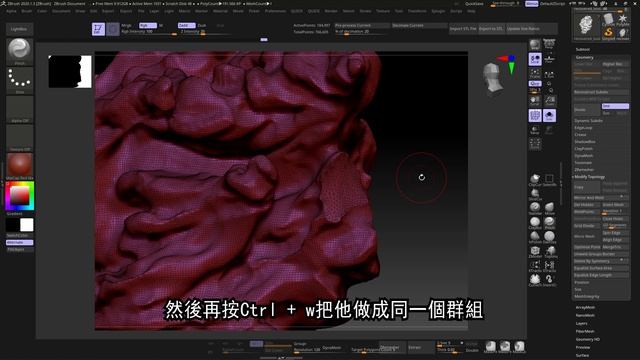The image size is (640, 360).
Task: Click the Divide button
Action: pos(587,109)
